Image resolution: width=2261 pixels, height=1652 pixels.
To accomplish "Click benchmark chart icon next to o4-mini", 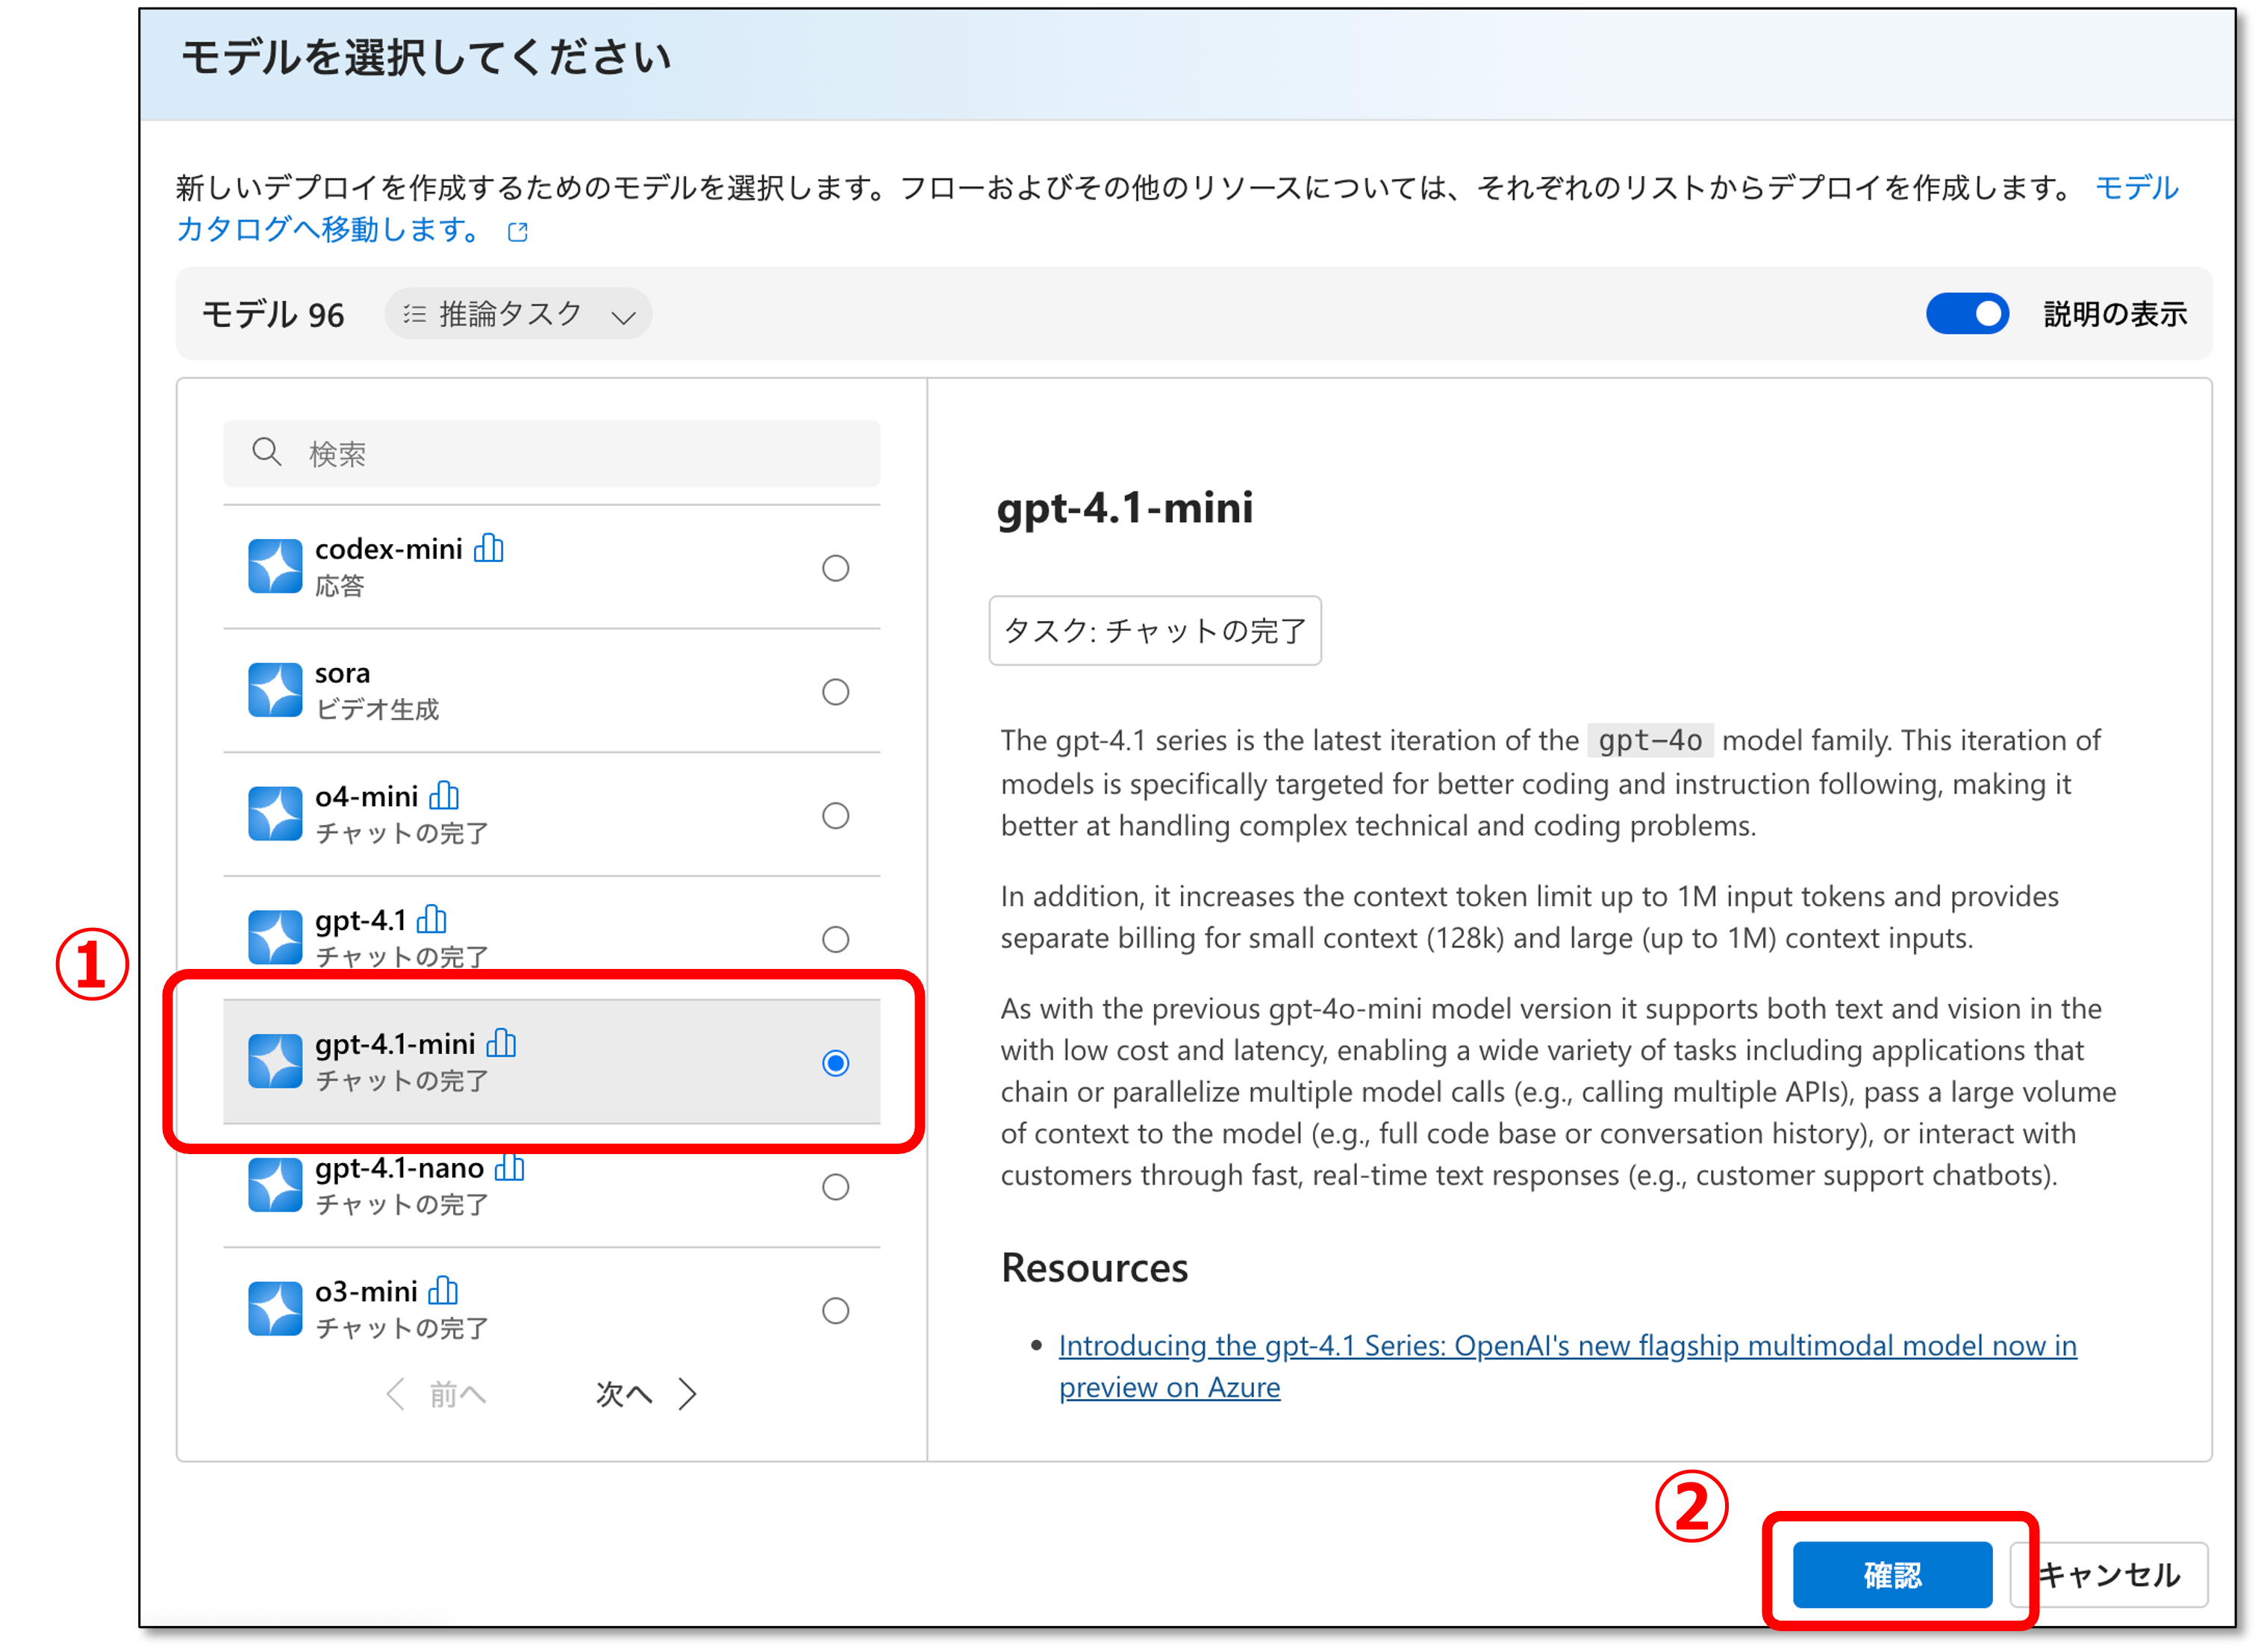I will [x=443, y=796].
